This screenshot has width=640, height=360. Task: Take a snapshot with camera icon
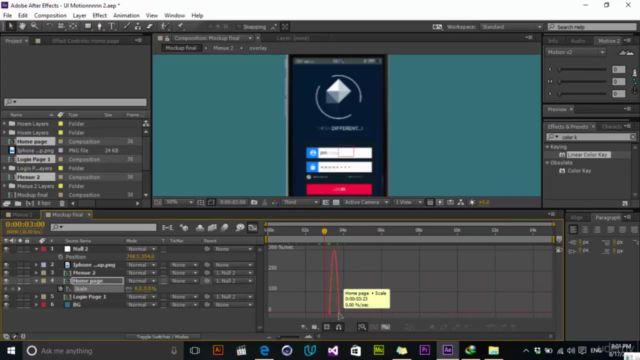pyautogui.click(x=254, y=202)
